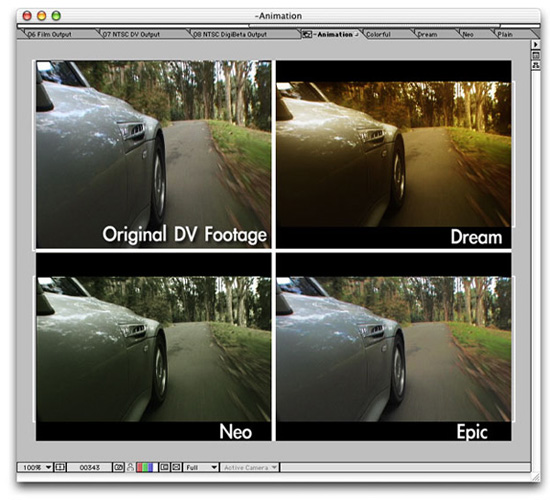Zoom the Animation window with green button

56,15
